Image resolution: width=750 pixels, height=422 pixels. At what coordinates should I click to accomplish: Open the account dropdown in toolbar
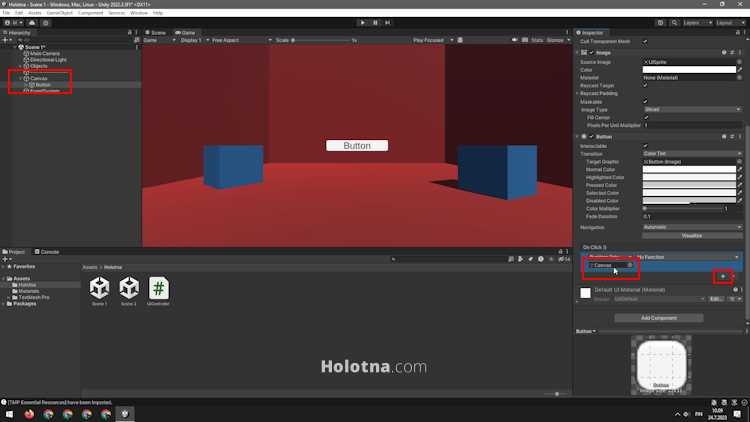click(x=13, y=22)
